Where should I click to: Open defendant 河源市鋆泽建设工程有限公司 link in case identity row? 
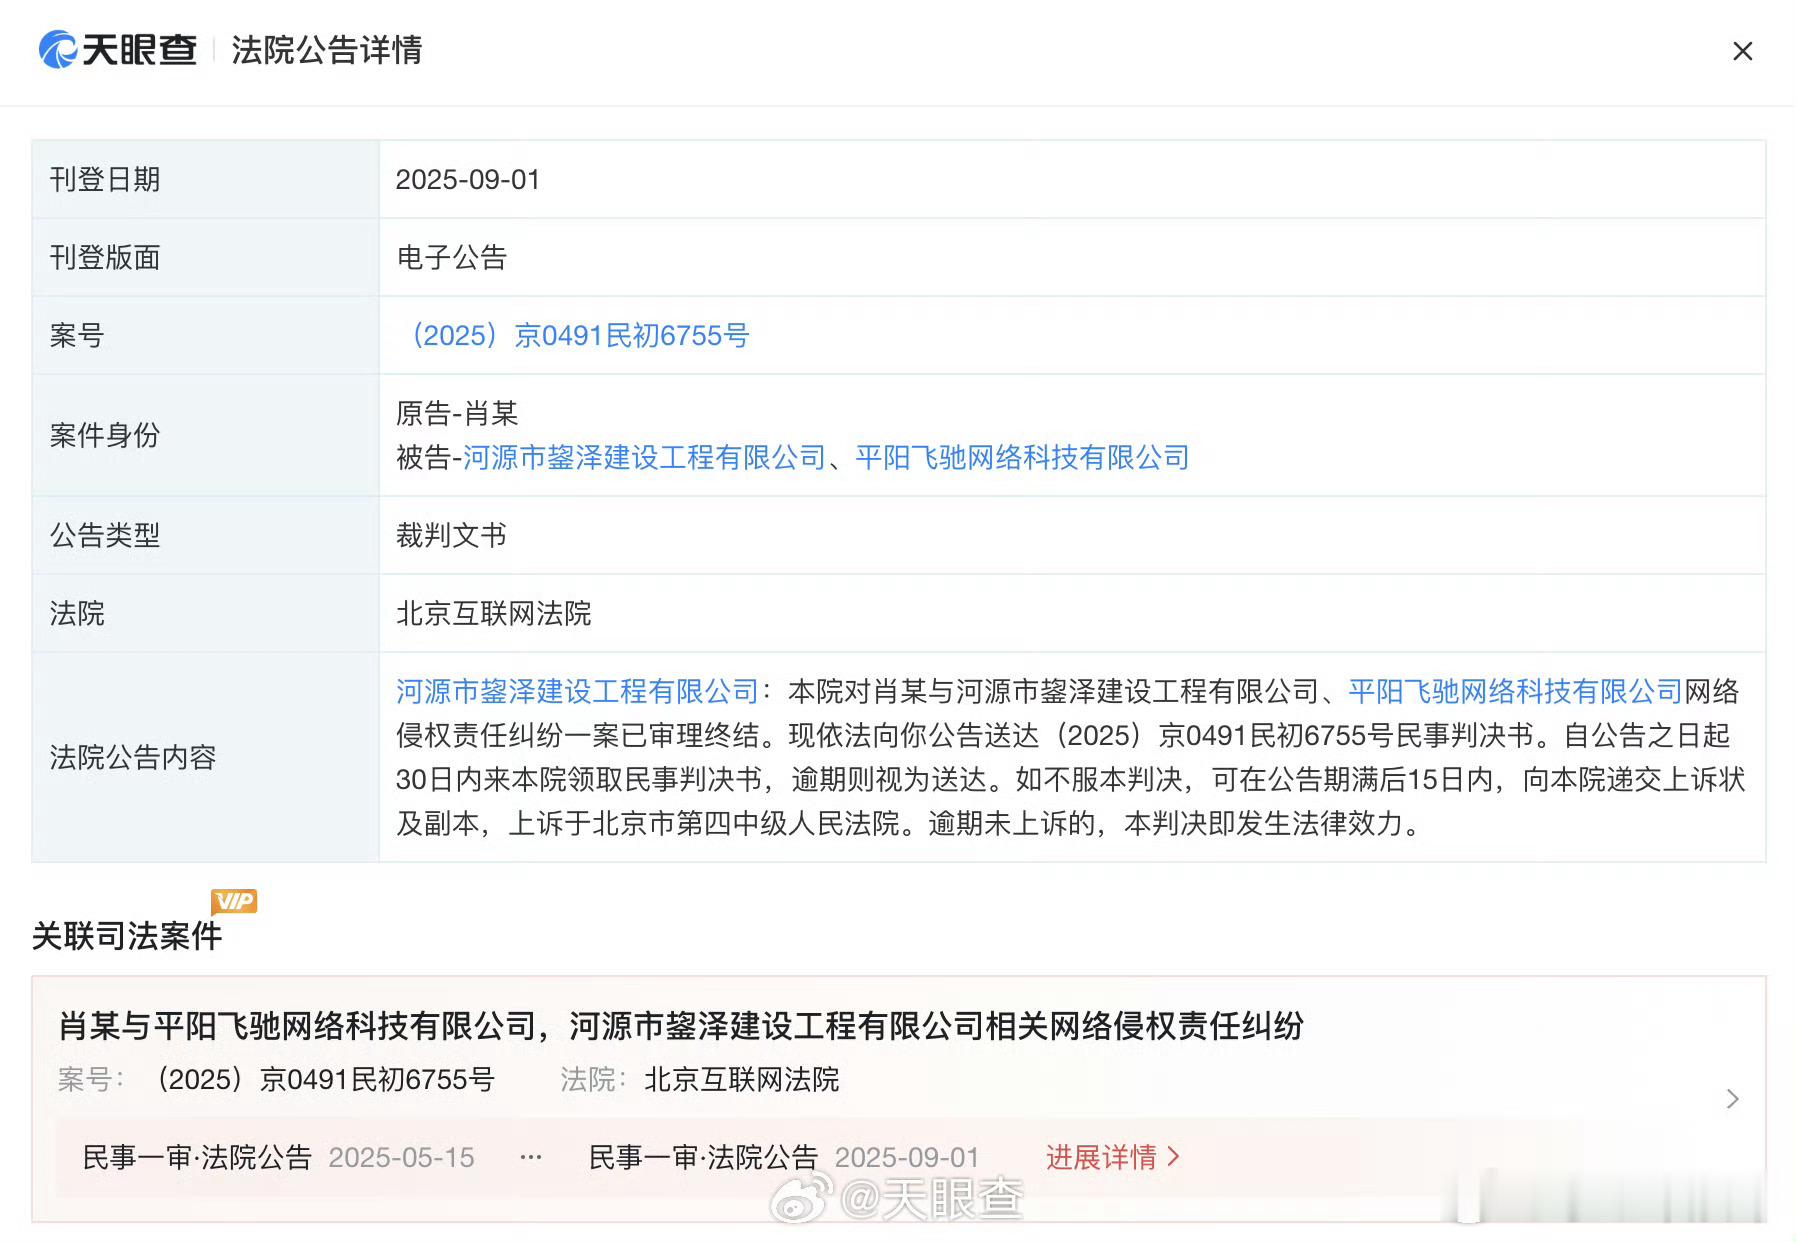click(x=643, y=458)
